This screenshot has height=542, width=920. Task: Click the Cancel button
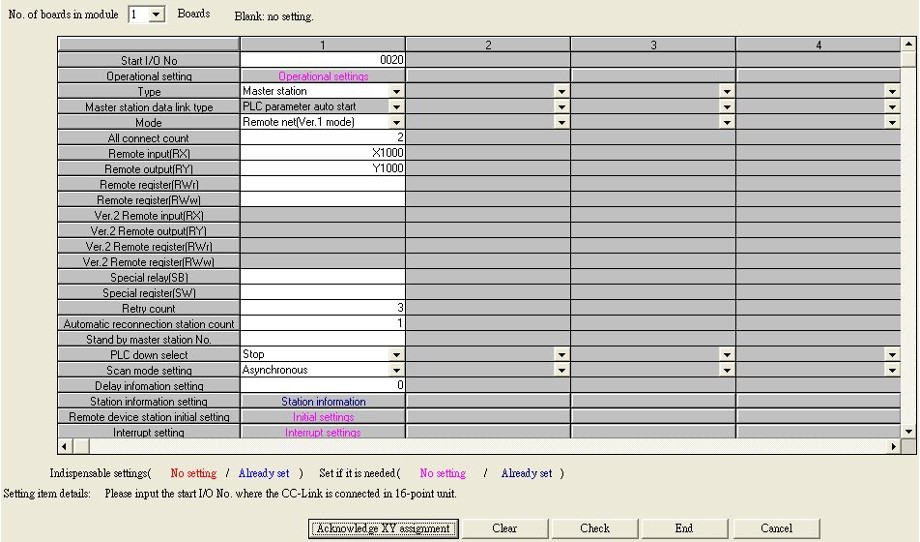pos(776,529)
